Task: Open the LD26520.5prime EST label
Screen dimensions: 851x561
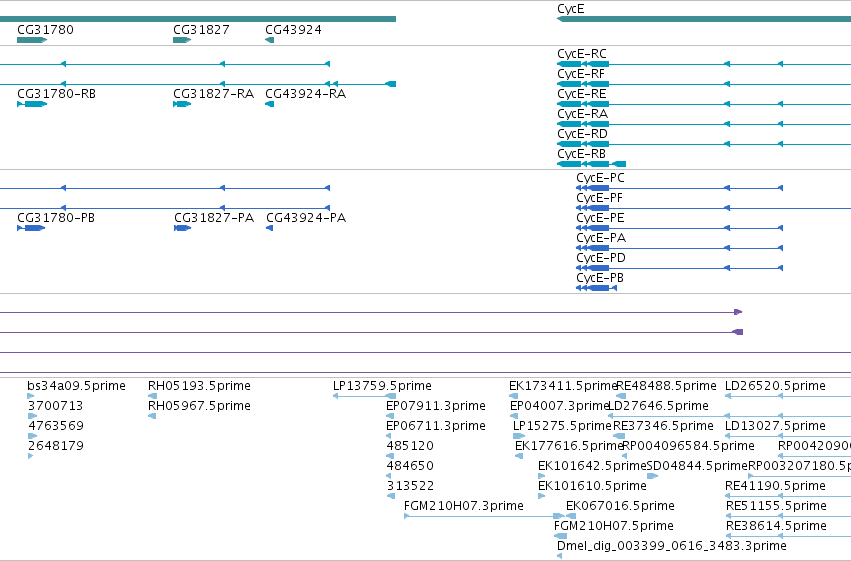Action: pos(775,386)
